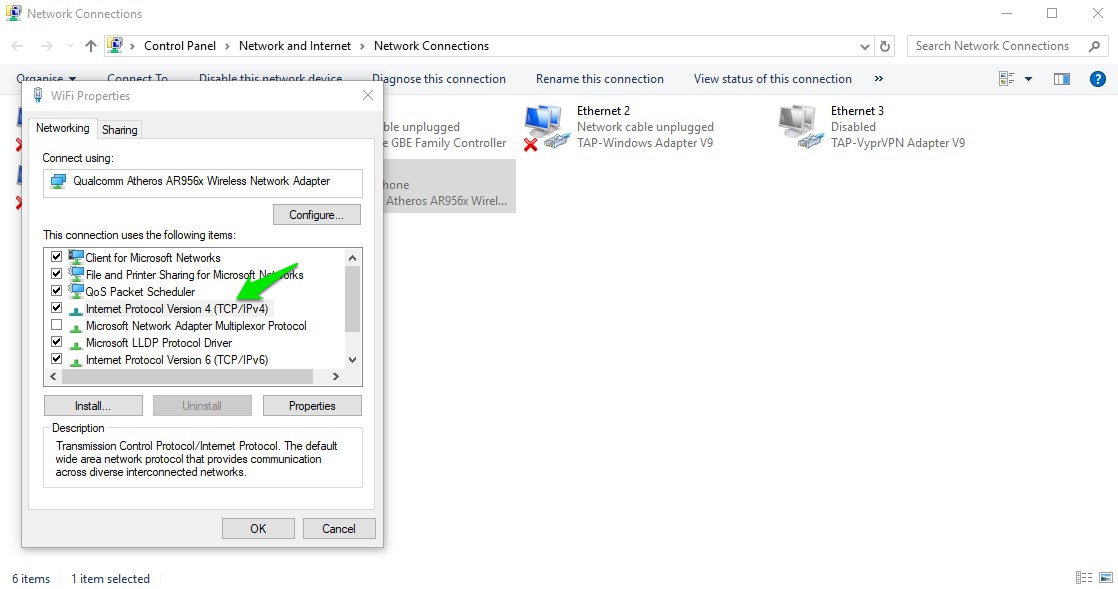Open the address bar history dropdown
Screen dimensions: 1118x589
[865, 45]
